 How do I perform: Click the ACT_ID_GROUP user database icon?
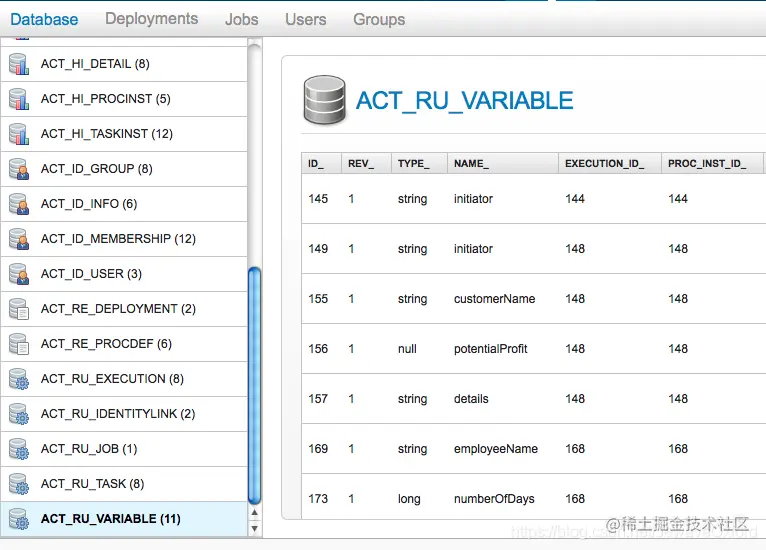(19, 169)
